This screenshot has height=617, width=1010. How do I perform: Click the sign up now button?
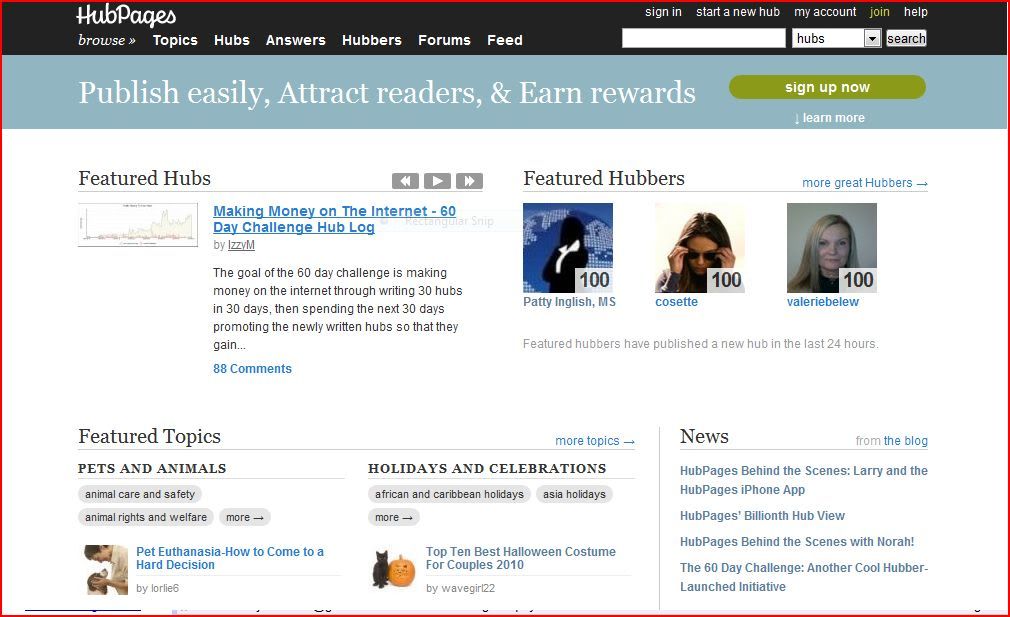[x=827, y=87]
